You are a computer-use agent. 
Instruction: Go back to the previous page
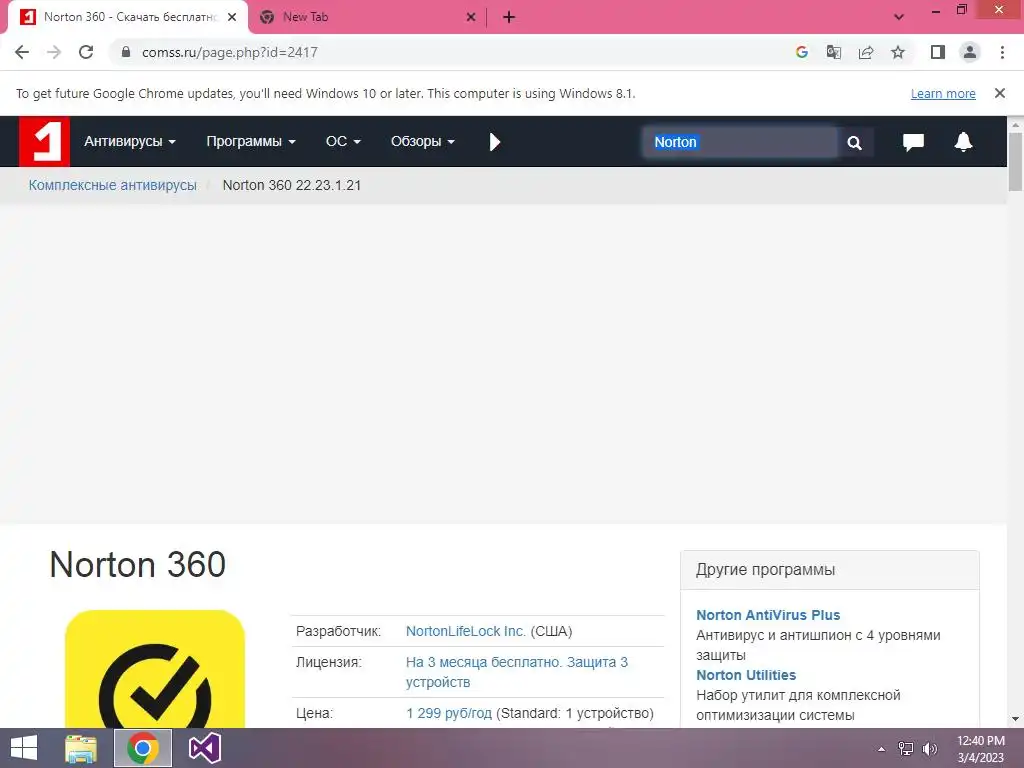pos(22,52)
